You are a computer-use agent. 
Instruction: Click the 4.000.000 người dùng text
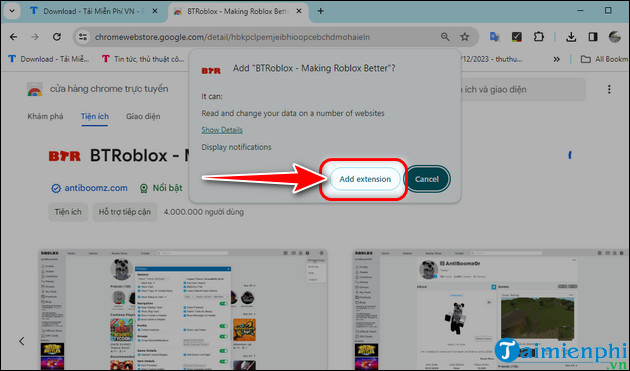(x=203, y=212)
